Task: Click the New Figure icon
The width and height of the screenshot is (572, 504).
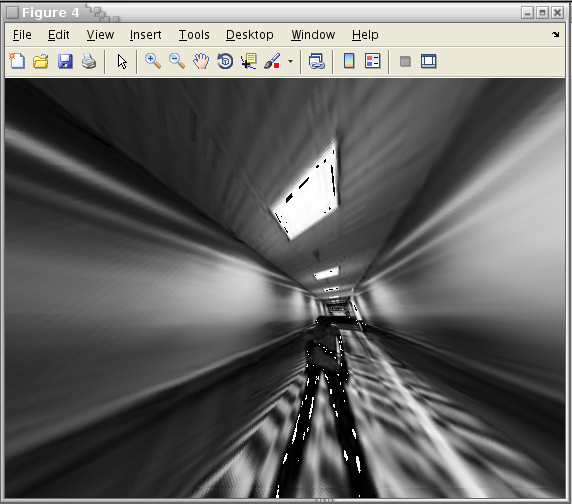Action: click(x=17, y=61)
